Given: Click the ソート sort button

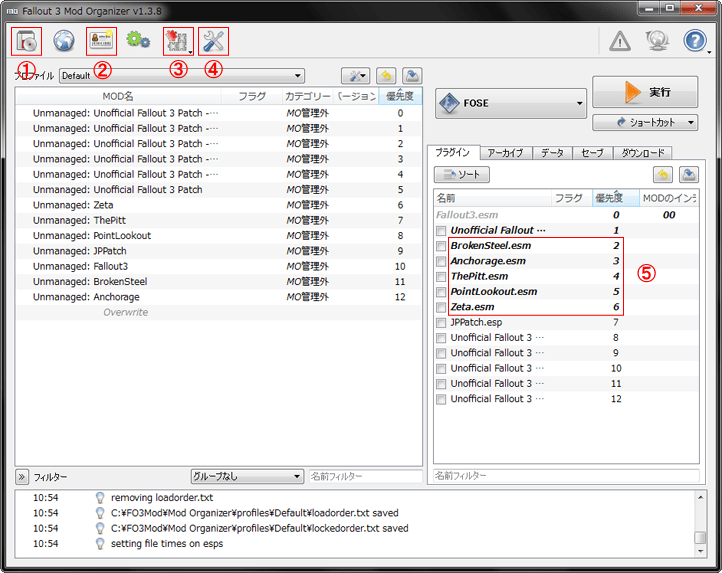Looking at the screenshot, I should pyautogui.click(x=462, y=175).
